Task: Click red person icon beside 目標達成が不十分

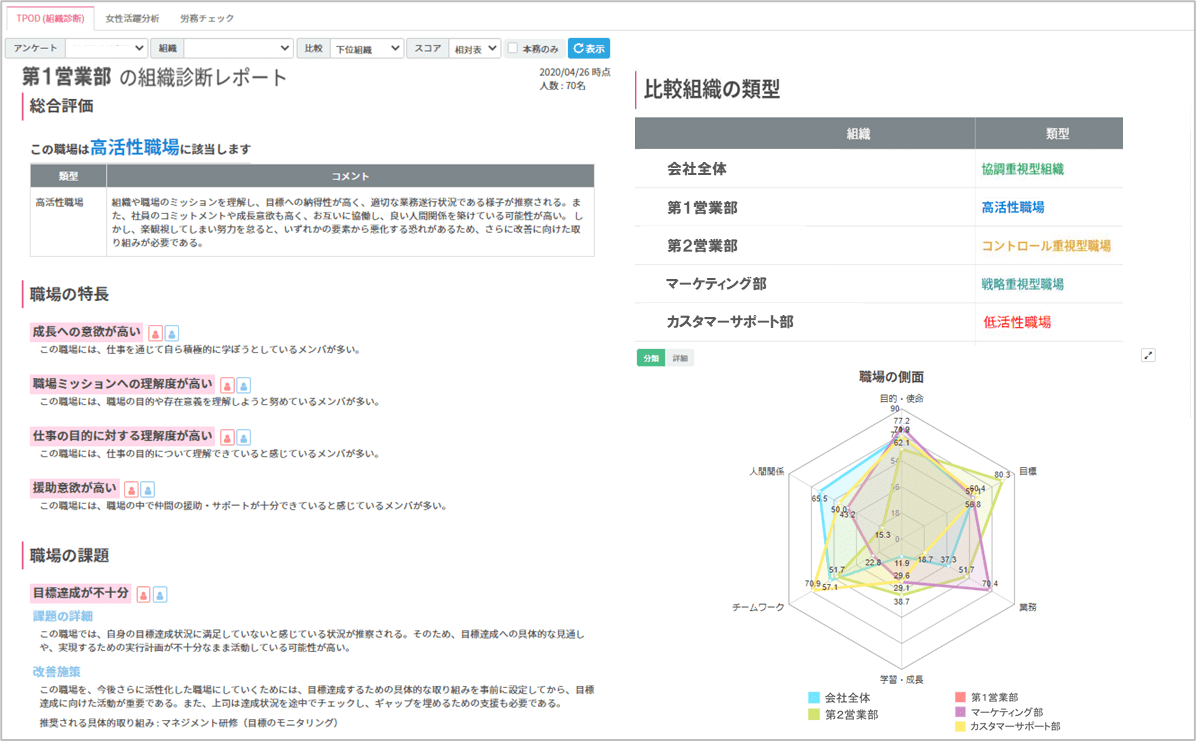Action: 143,594
